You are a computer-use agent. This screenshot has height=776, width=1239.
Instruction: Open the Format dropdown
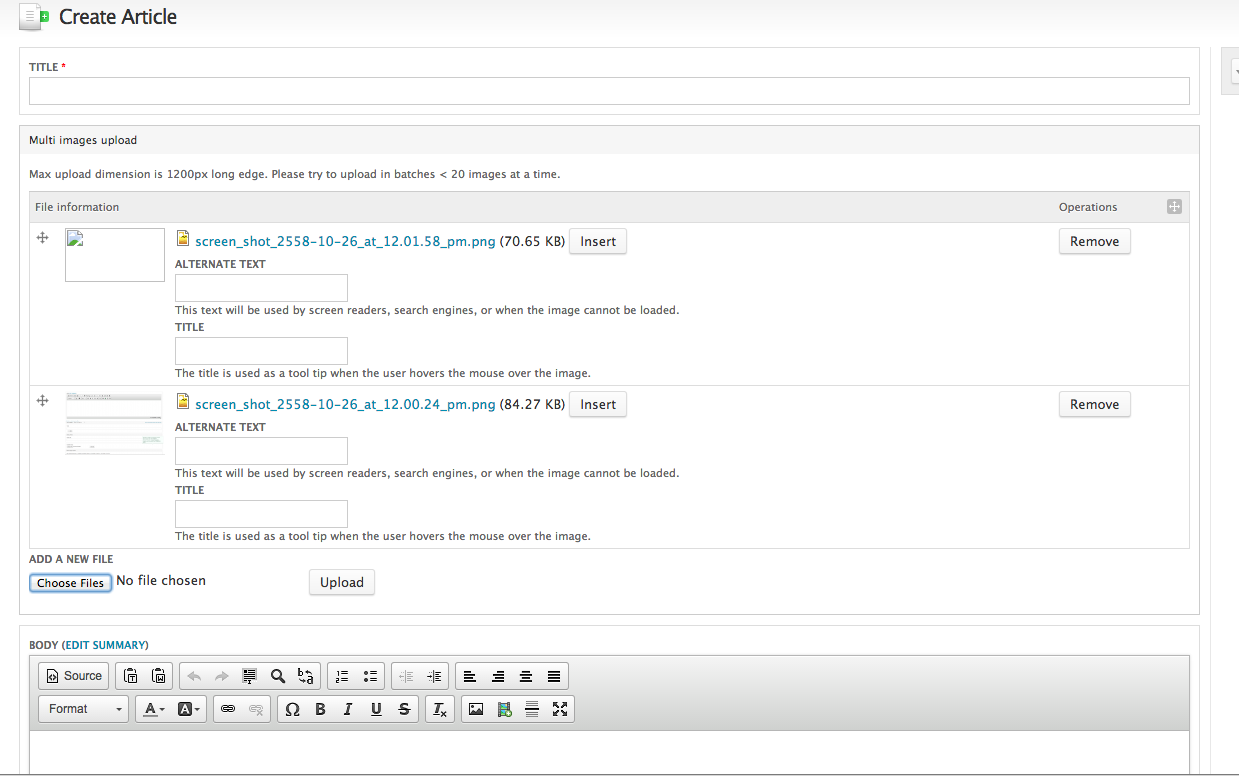(83, 709)
